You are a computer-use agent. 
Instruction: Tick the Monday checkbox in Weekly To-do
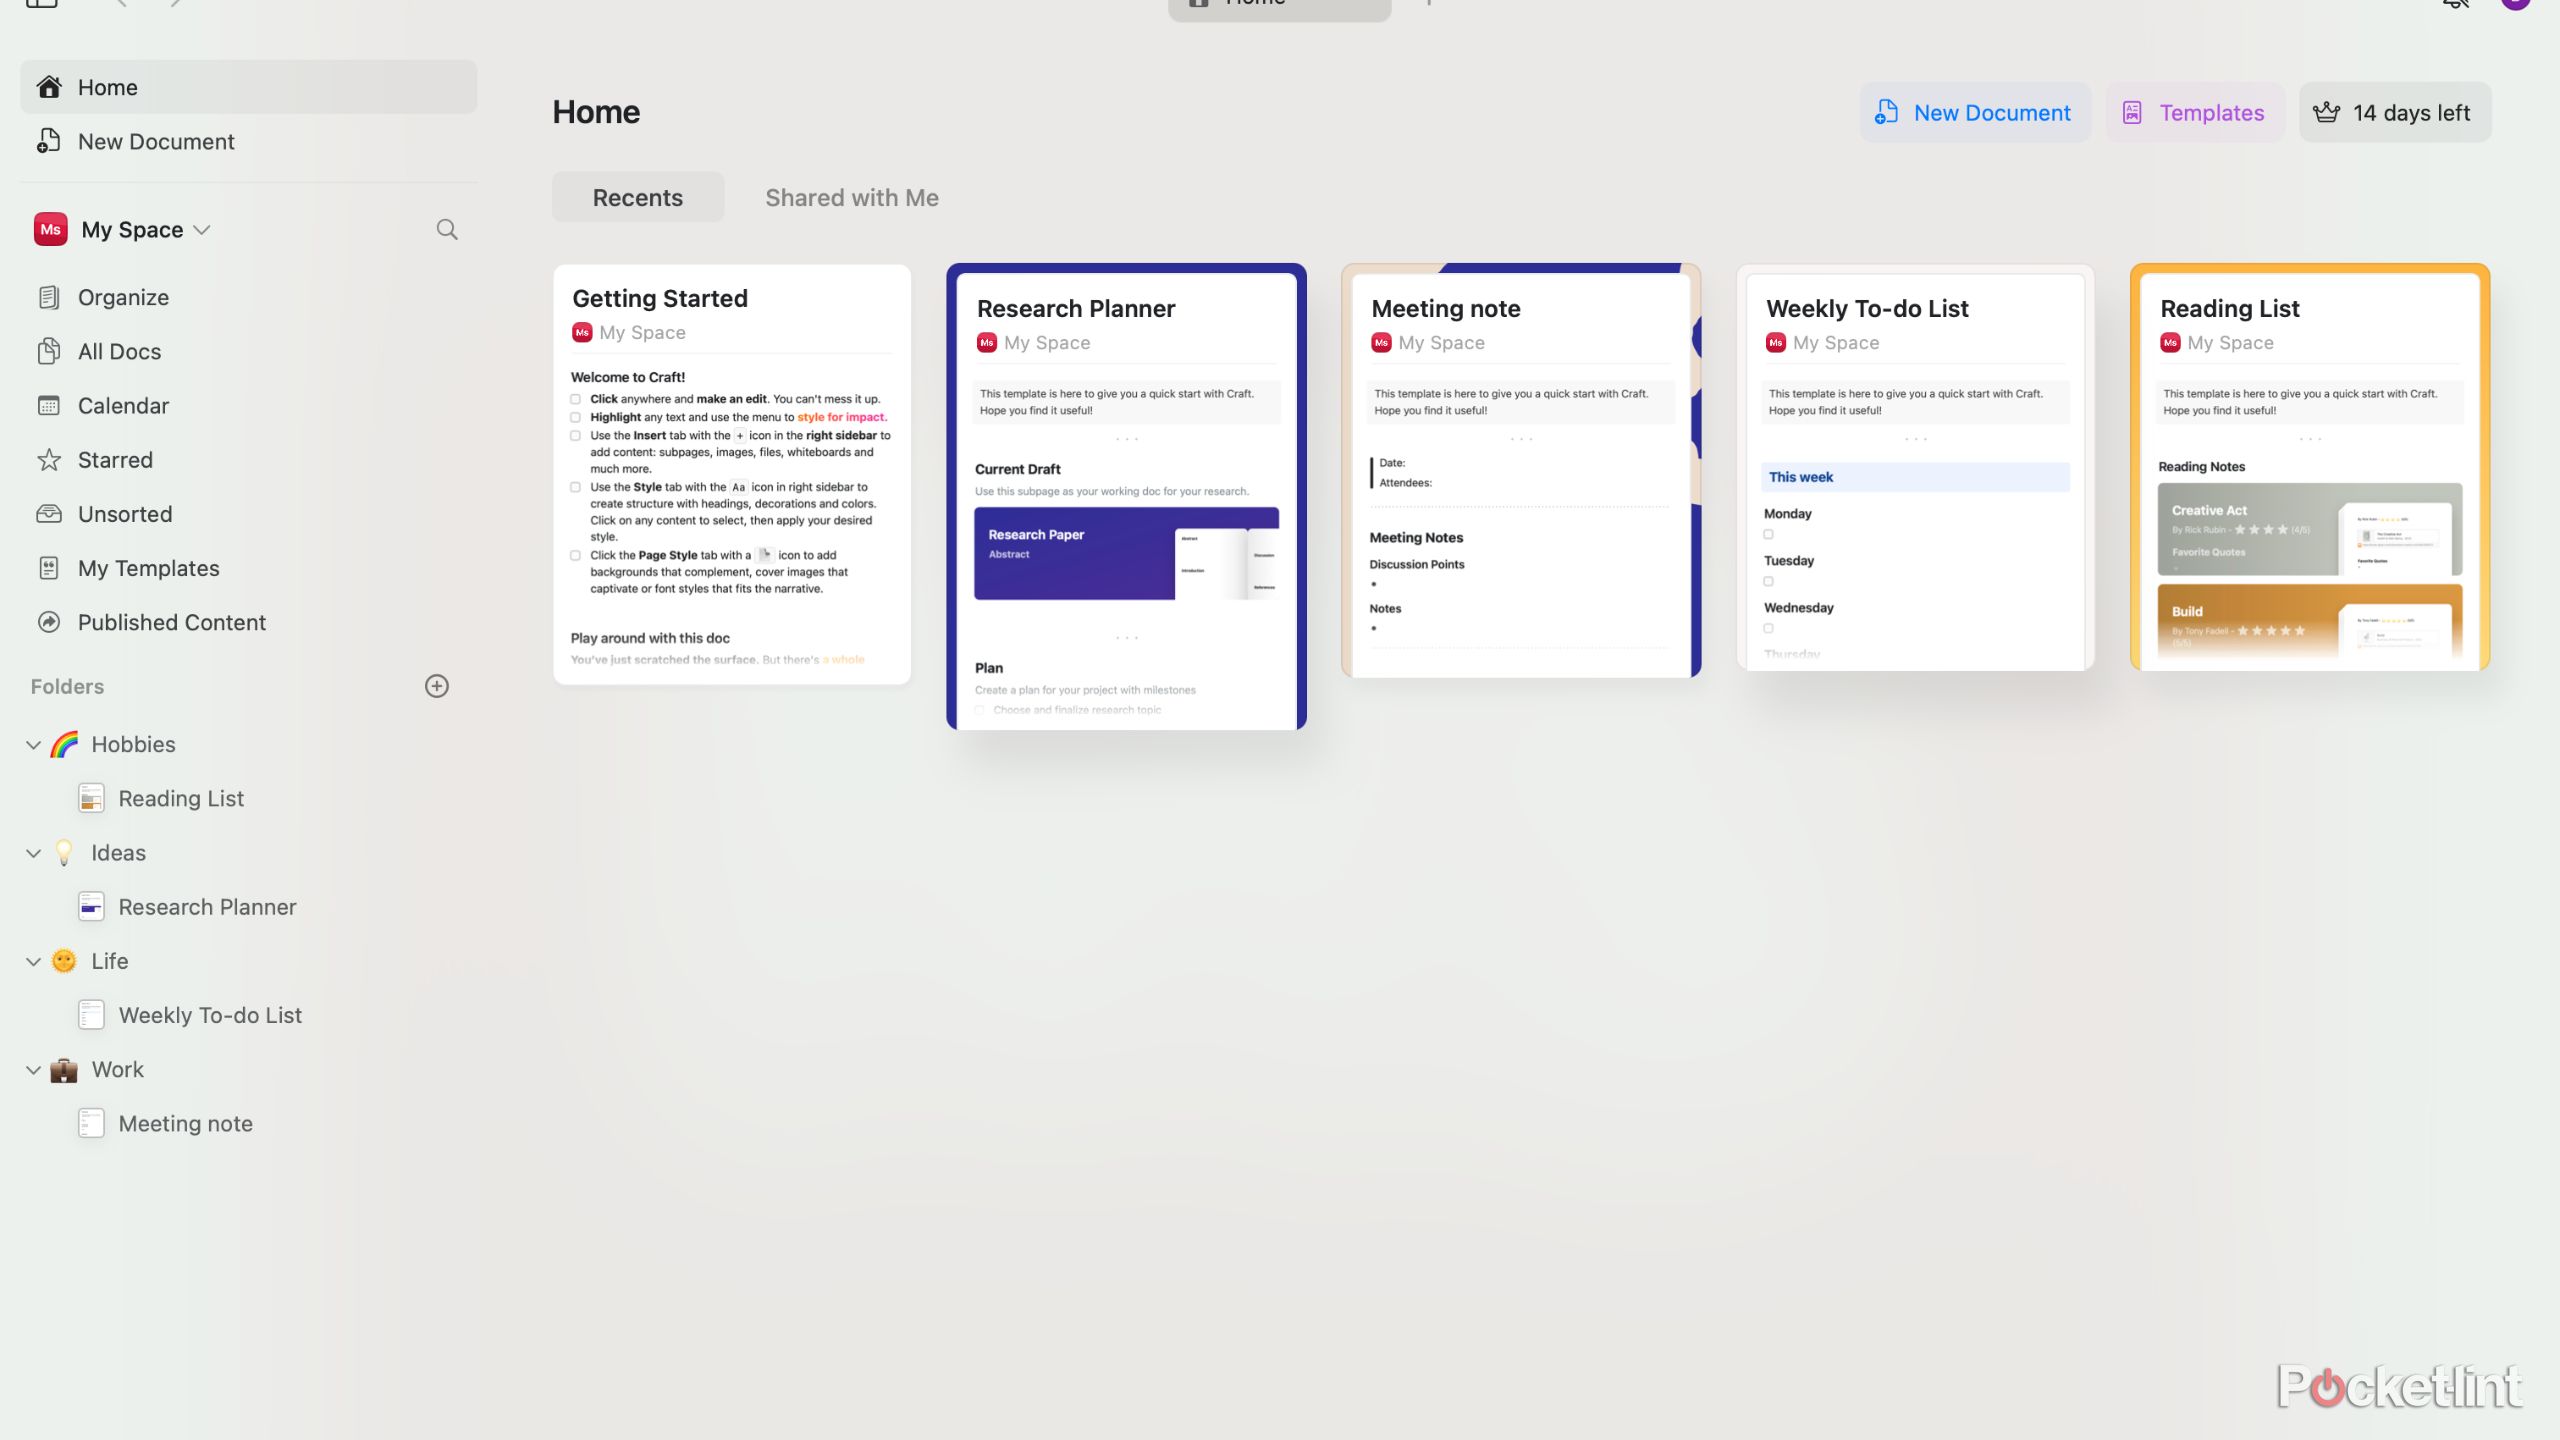click(x=1769, y=534)
